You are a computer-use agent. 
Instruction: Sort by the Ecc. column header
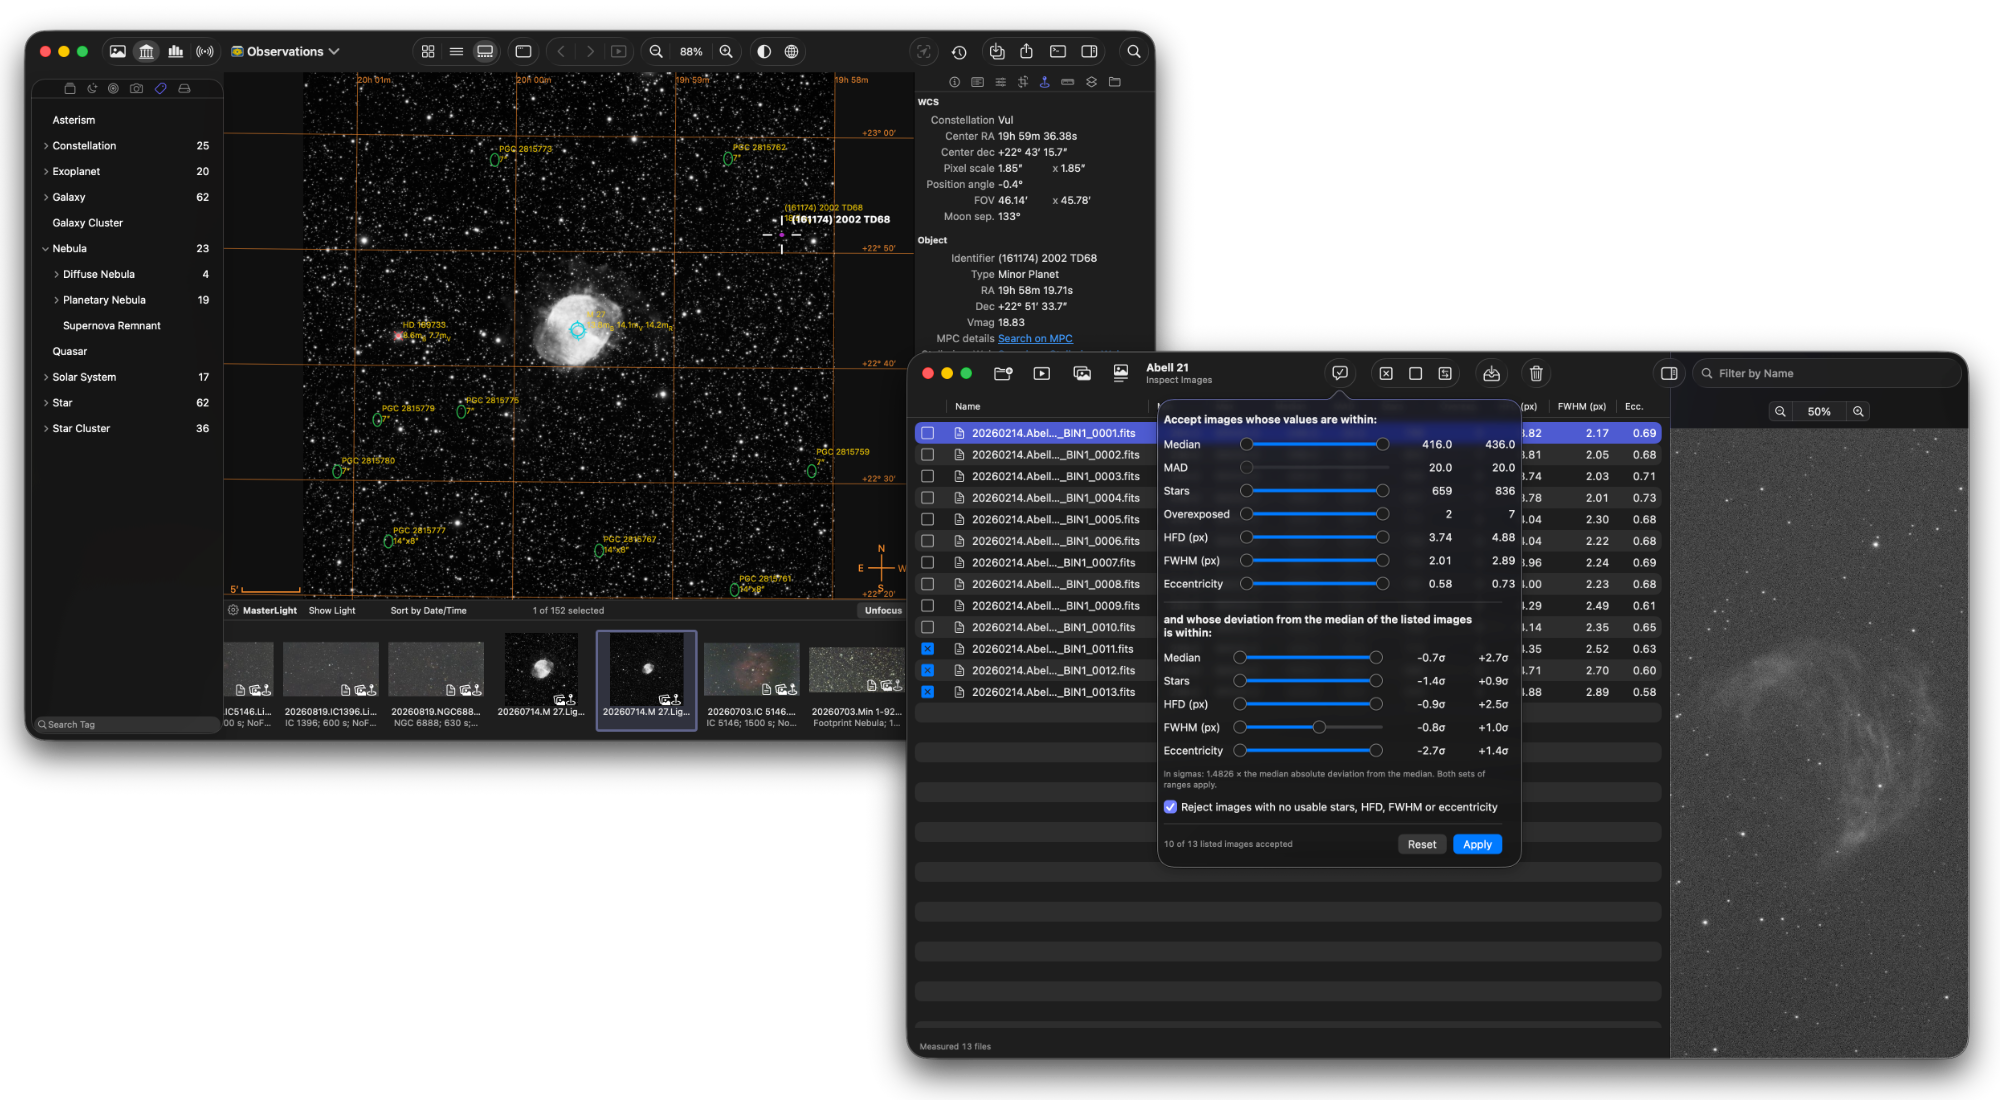1634,407
